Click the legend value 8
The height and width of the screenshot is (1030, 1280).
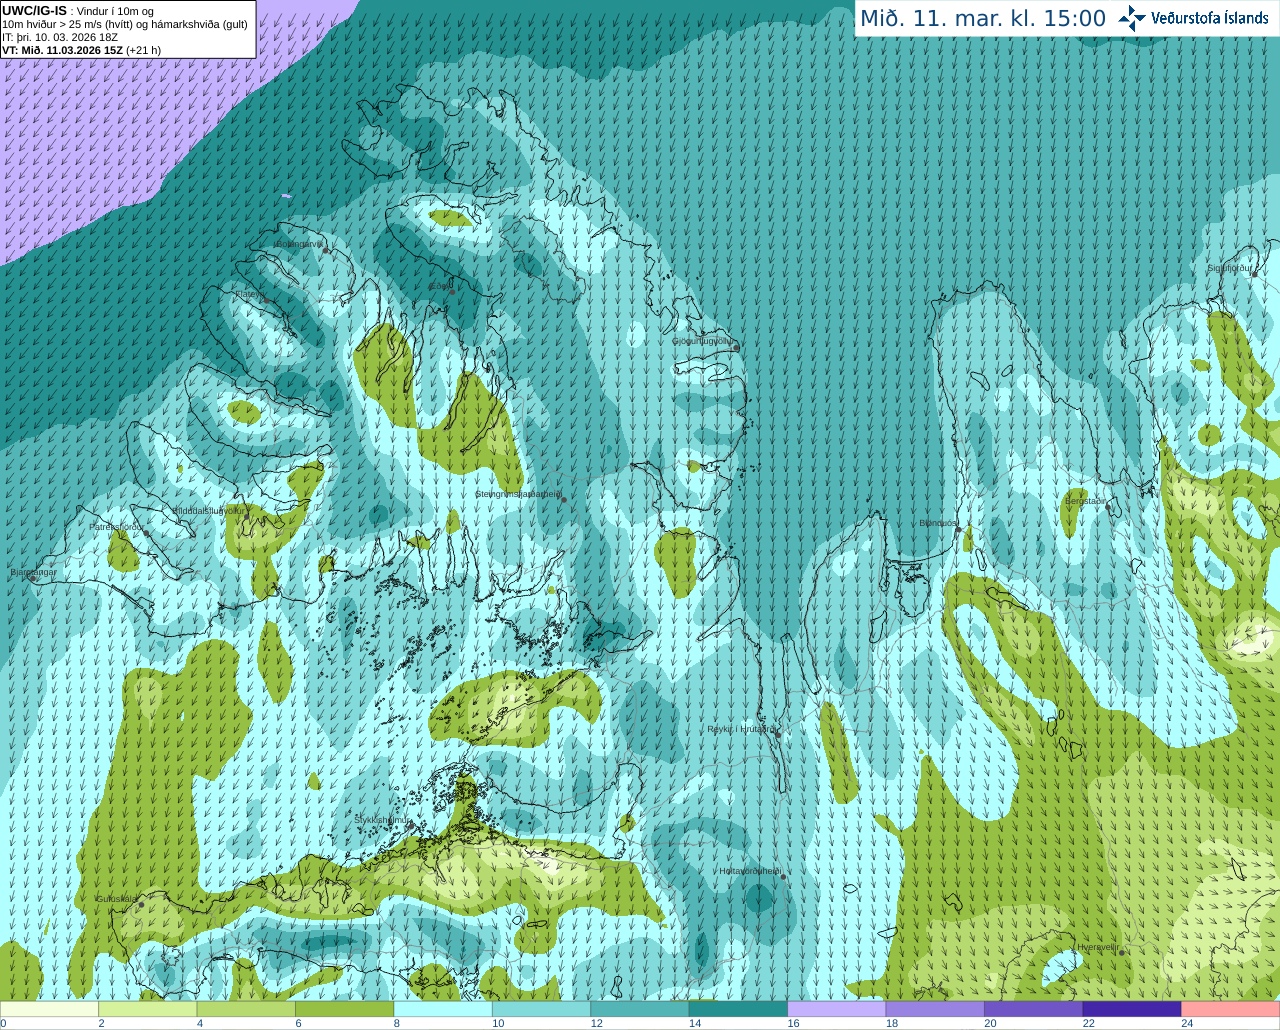point(397,1023)
